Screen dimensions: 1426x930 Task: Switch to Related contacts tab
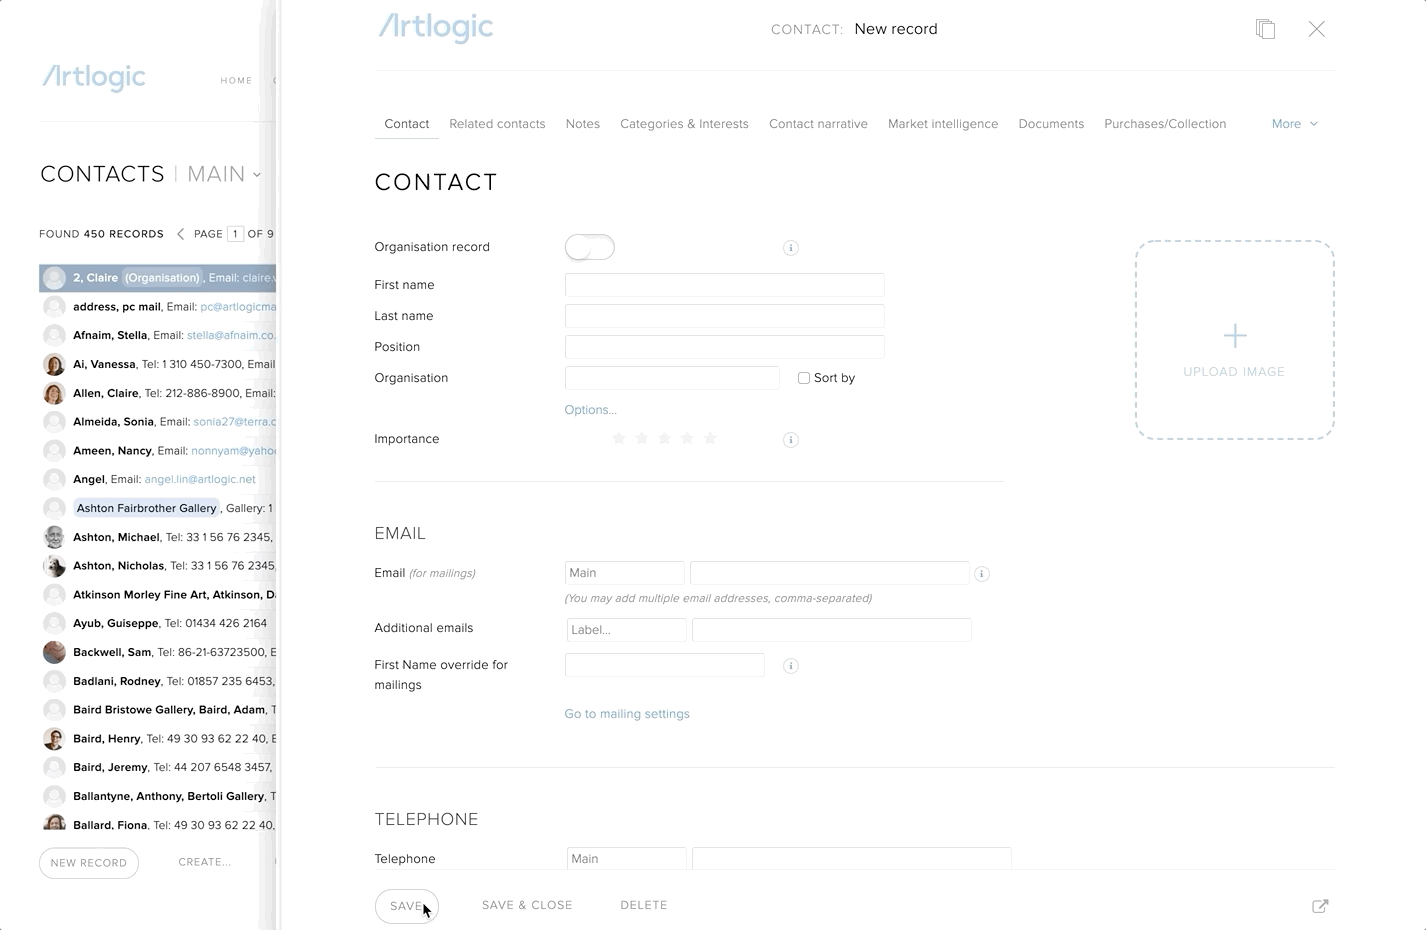coord(497,124)
